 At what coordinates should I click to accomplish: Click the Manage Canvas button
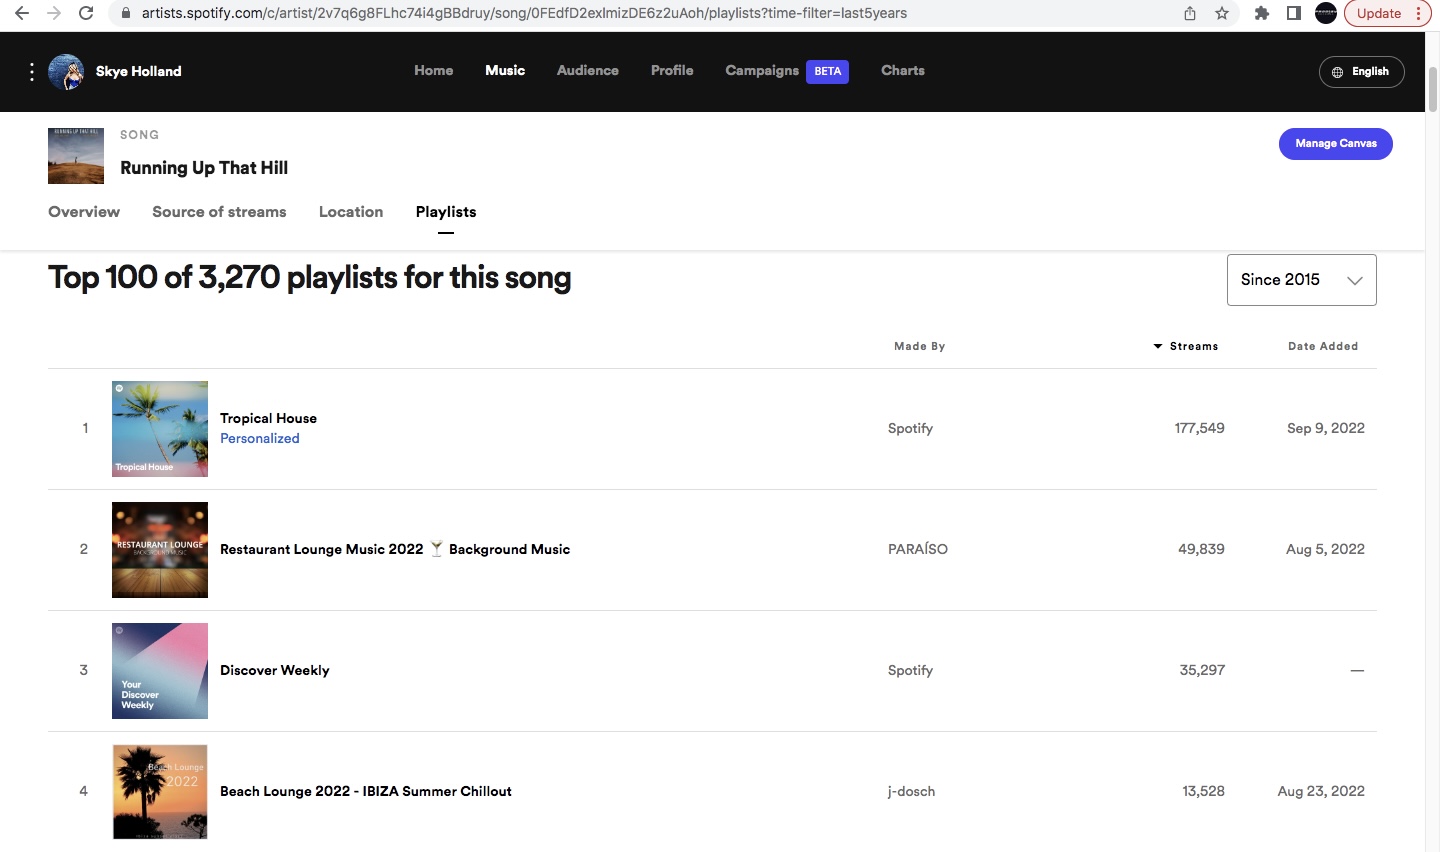point(1336,143)
